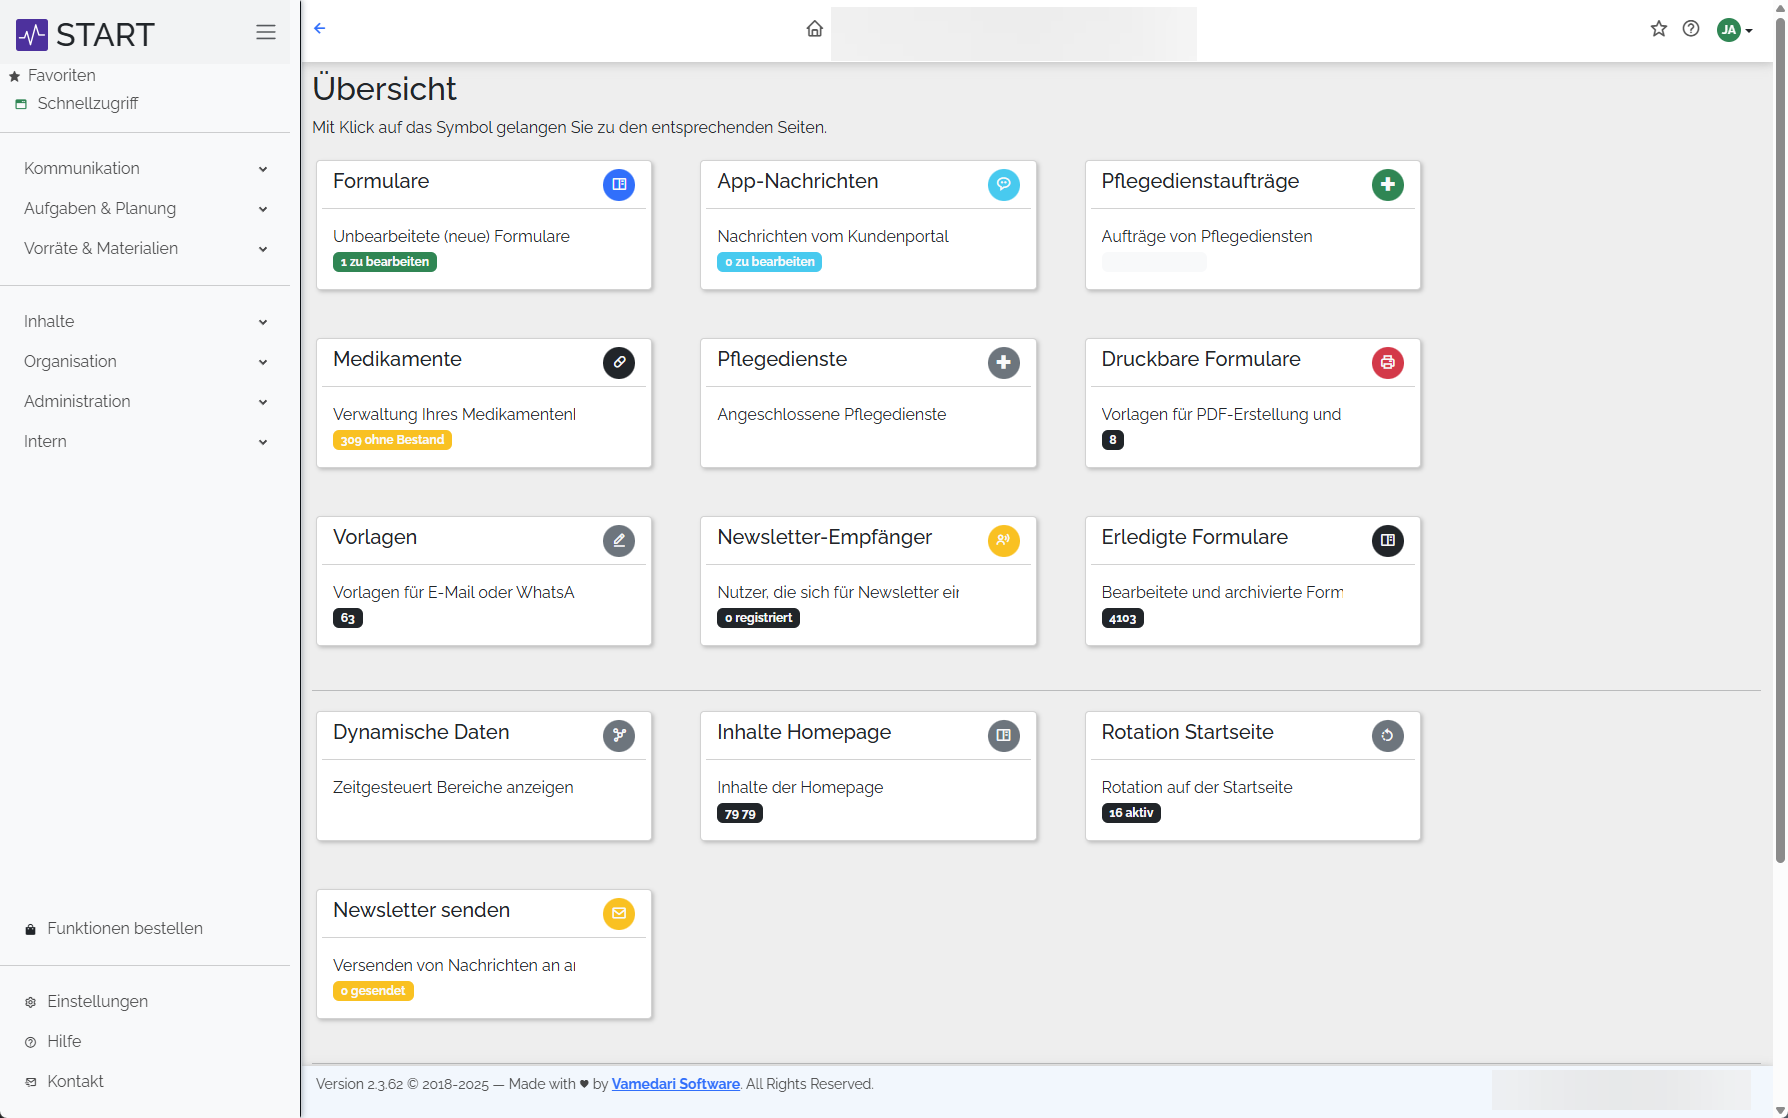Click Funktionen bestellen in sidebar
The image size is (1788, 1118).
pyautogui.click(x=124, y=929)
